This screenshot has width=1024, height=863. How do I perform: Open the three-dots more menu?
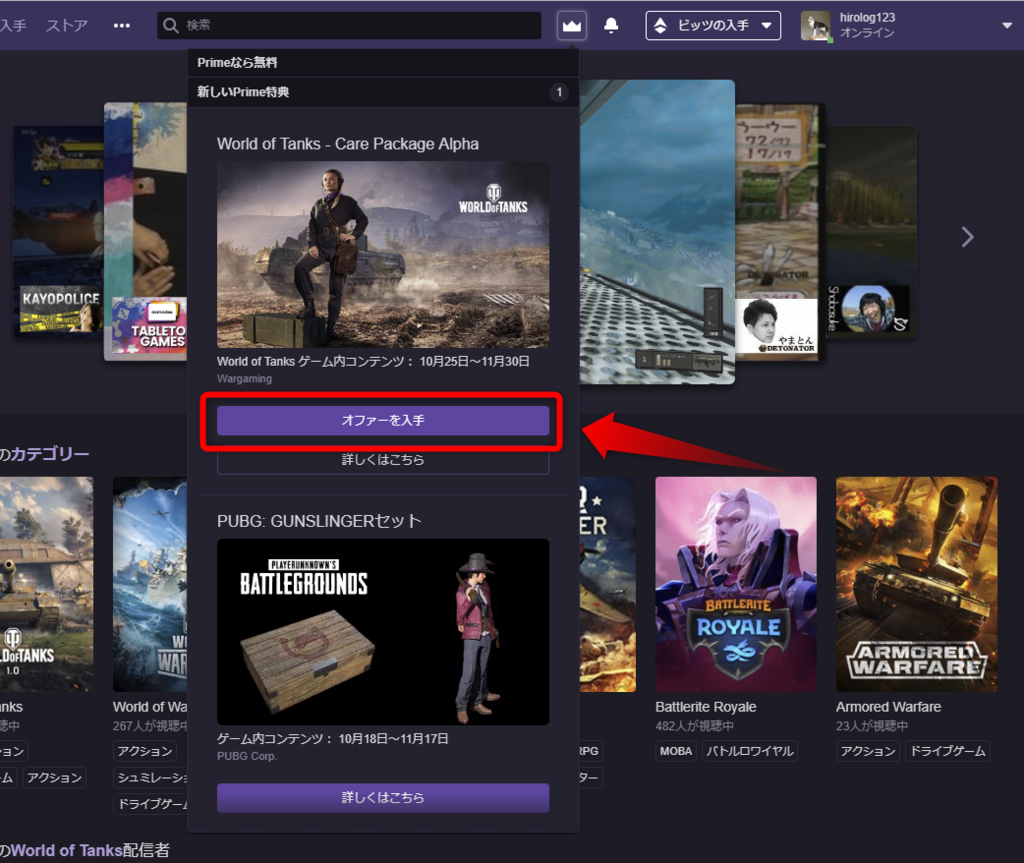coord(121,25)
